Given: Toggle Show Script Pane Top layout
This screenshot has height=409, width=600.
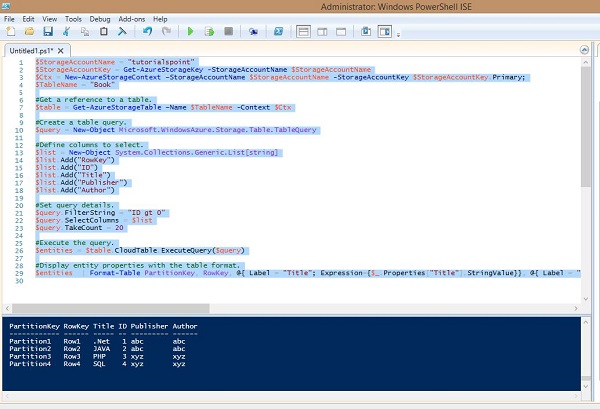Looking at the screenshot, I should tap(304, 31).
